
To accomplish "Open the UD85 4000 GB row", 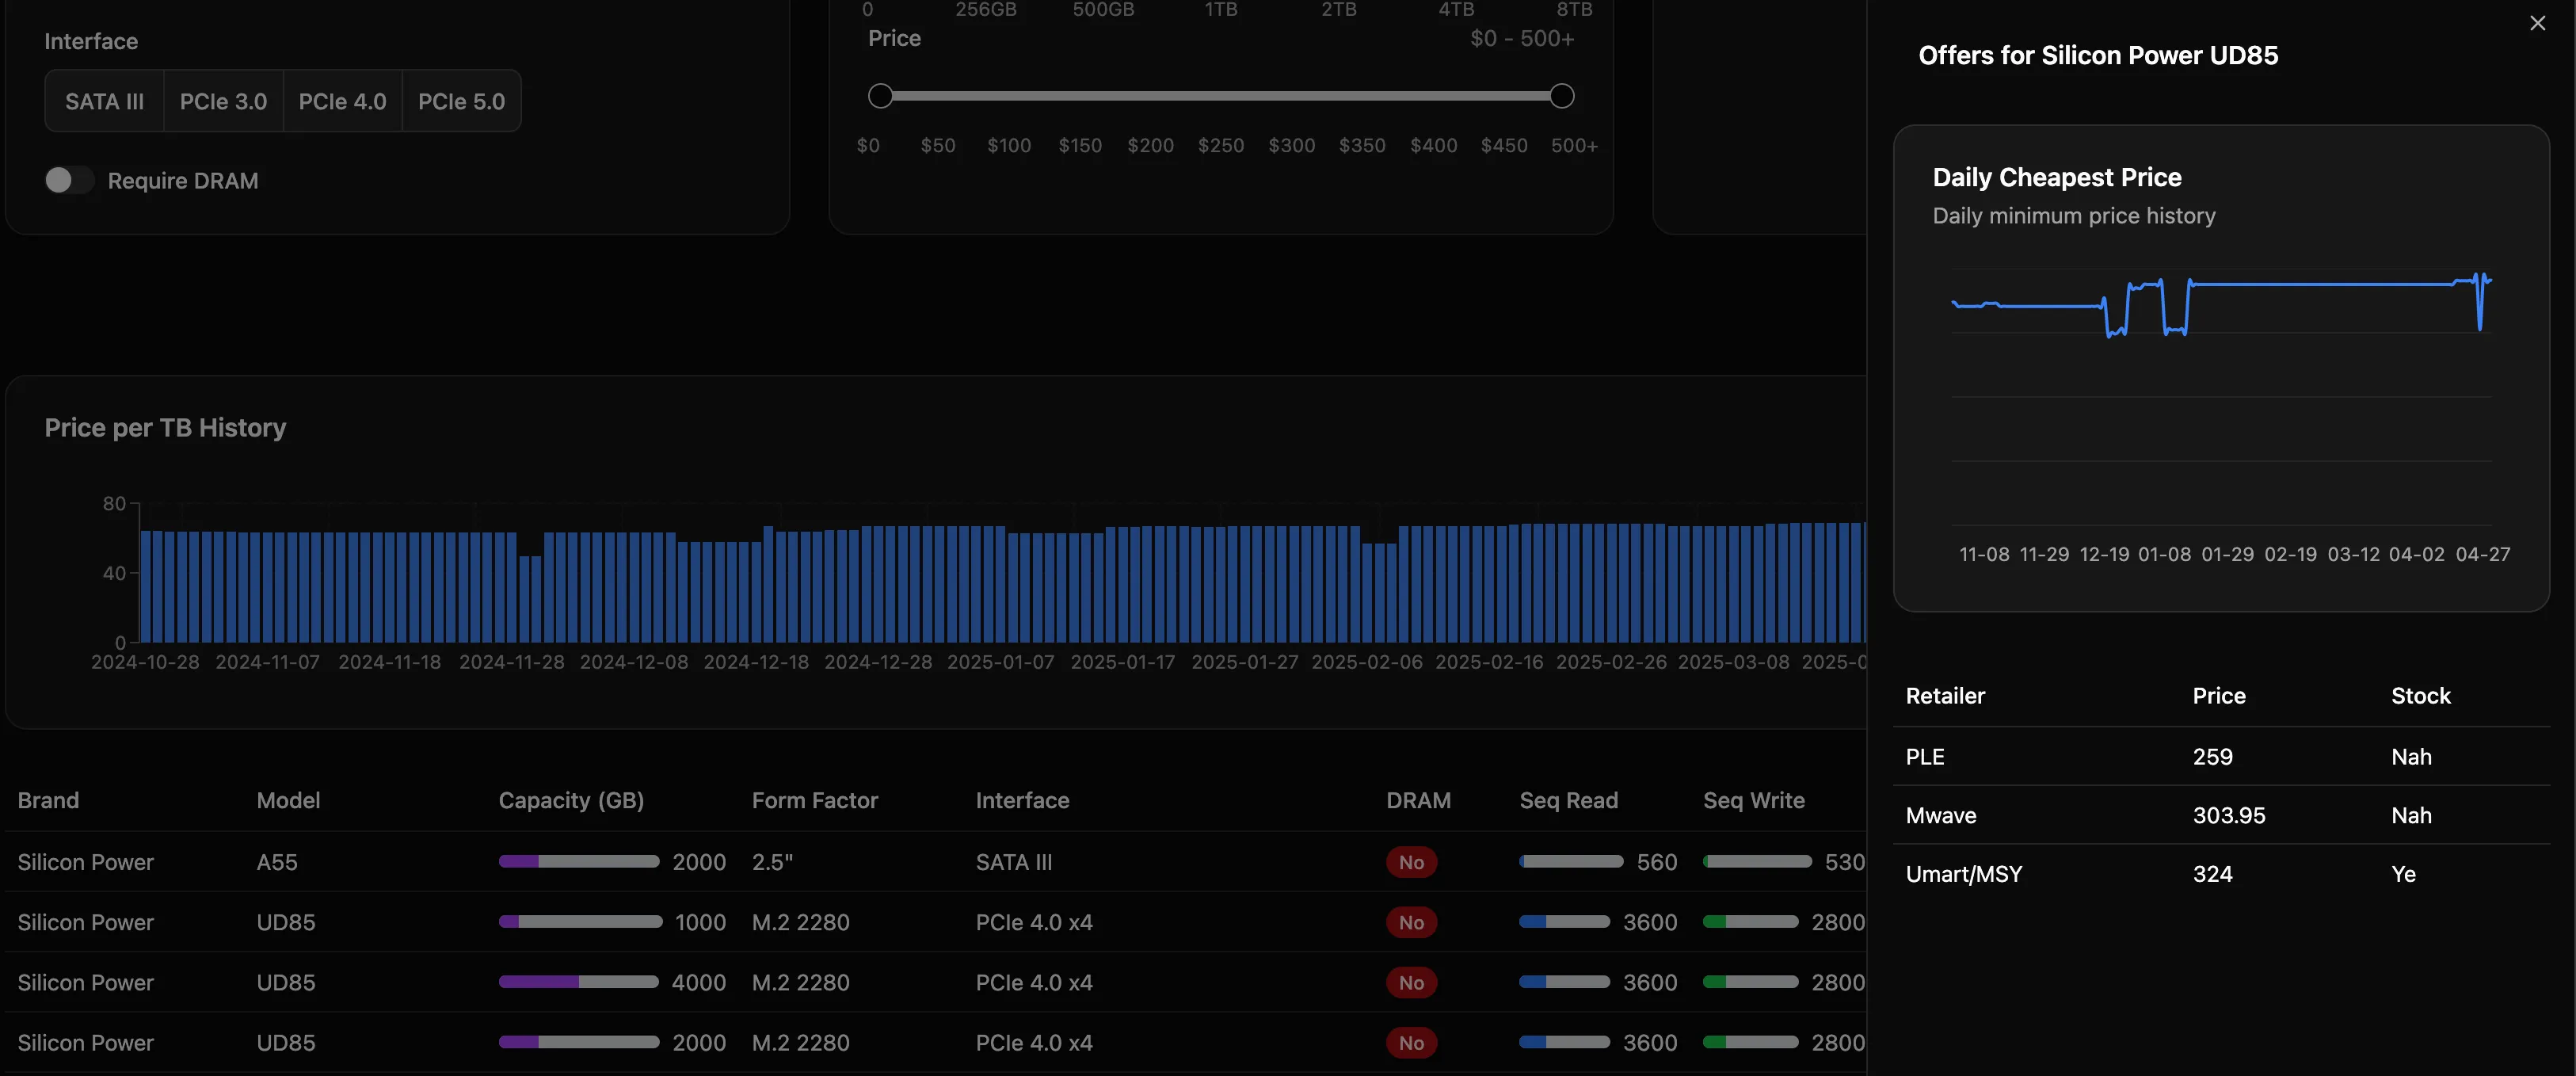I will coord(285,982).
